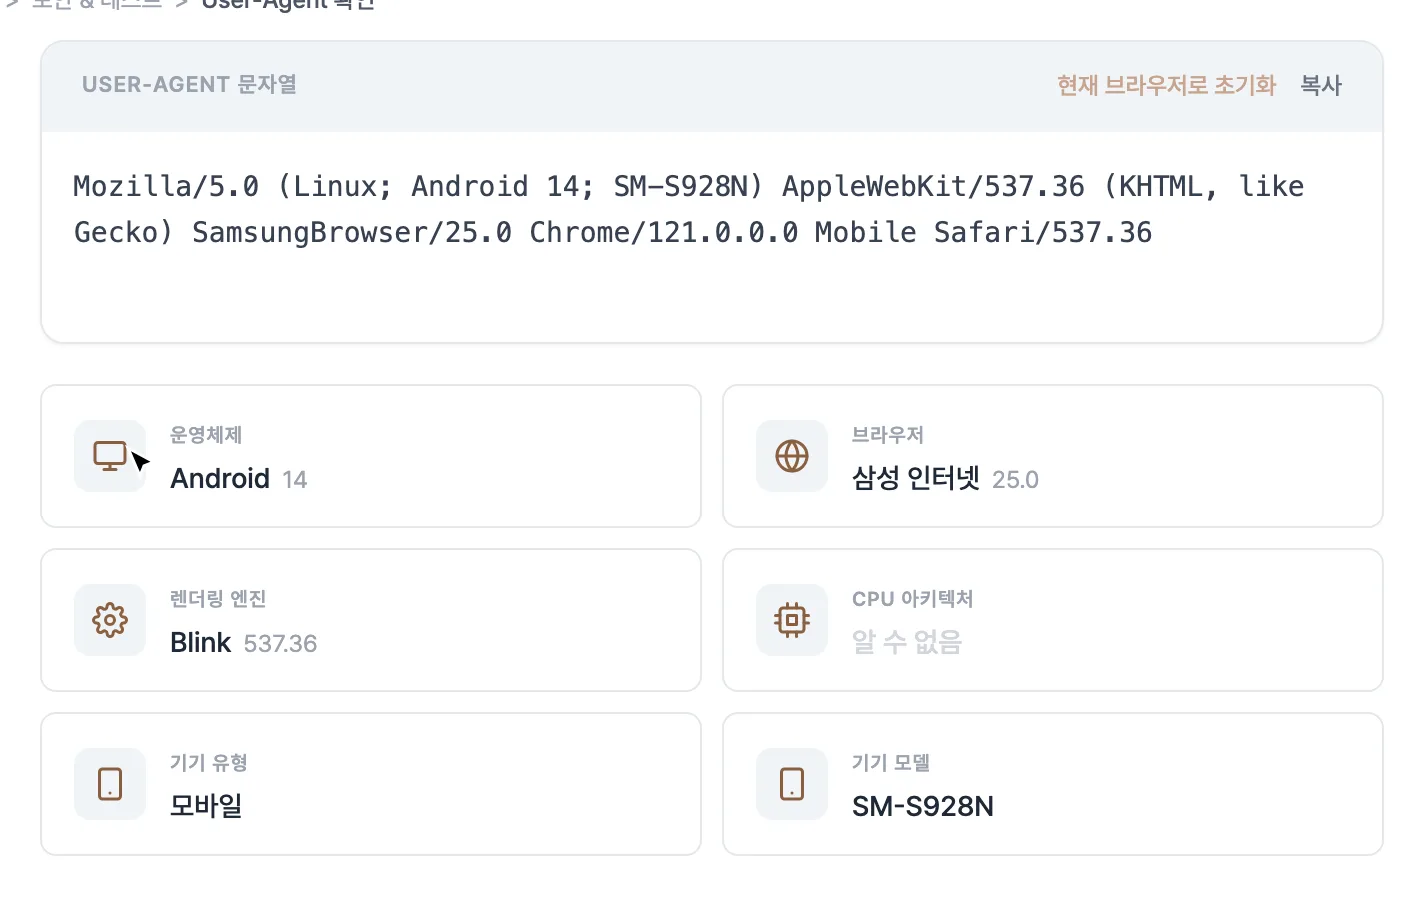Click the 기기 모델 label
Image resolution: width=1424 pixels, height=897 pixels.
point(891,763)
